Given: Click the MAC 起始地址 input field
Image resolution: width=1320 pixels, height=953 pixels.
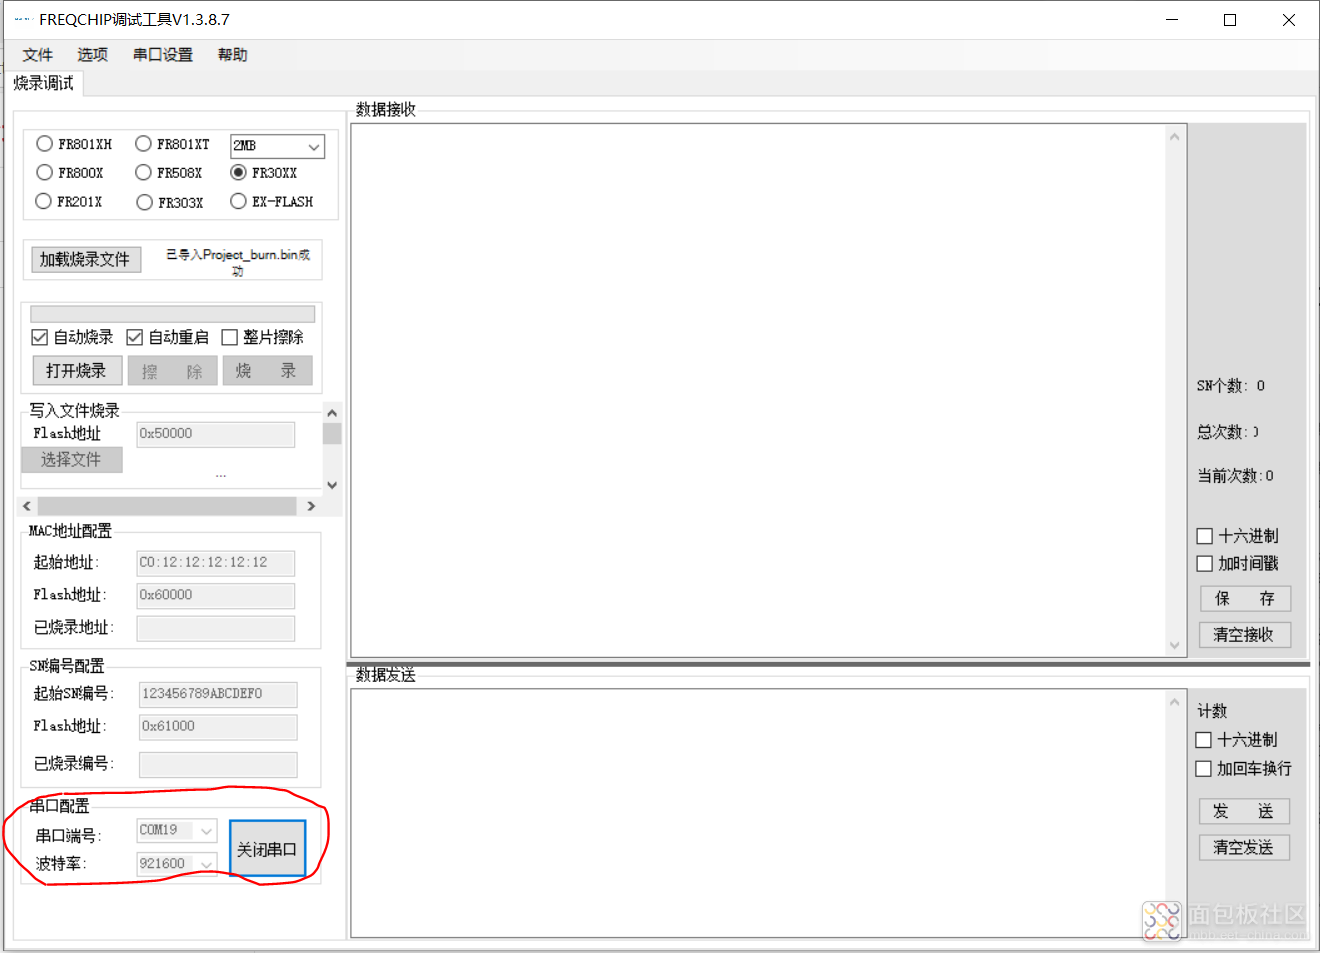Looking at the screenshot, I should [215, 563].
